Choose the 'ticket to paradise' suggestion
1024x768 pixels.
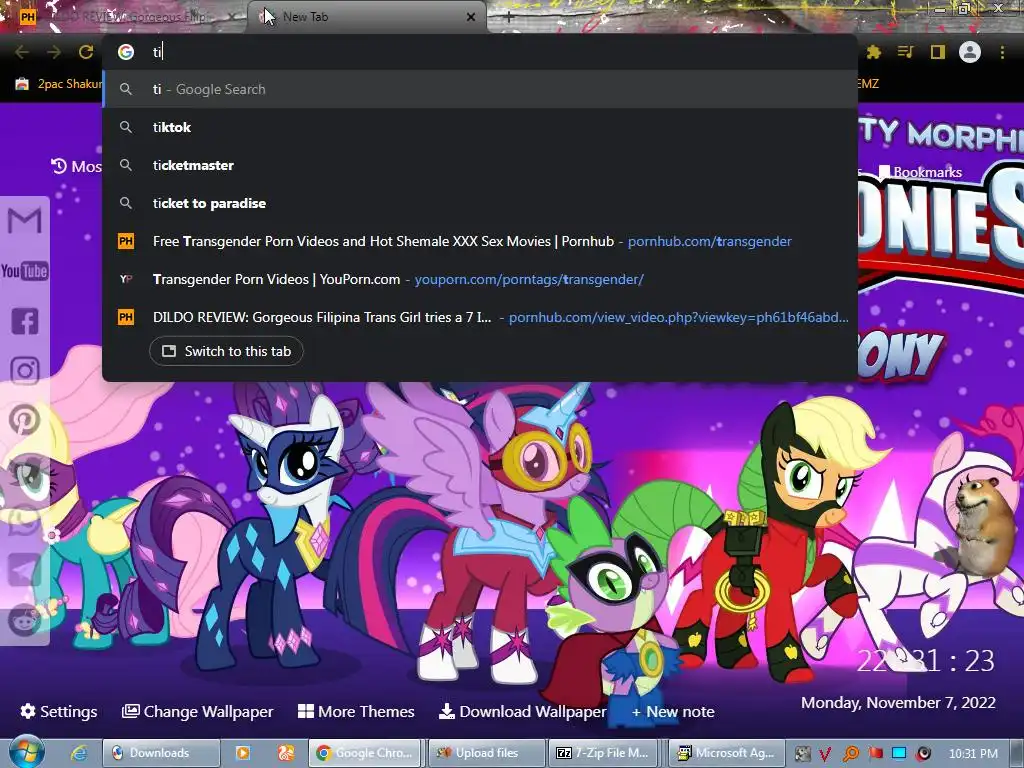(x=480, y=203)
